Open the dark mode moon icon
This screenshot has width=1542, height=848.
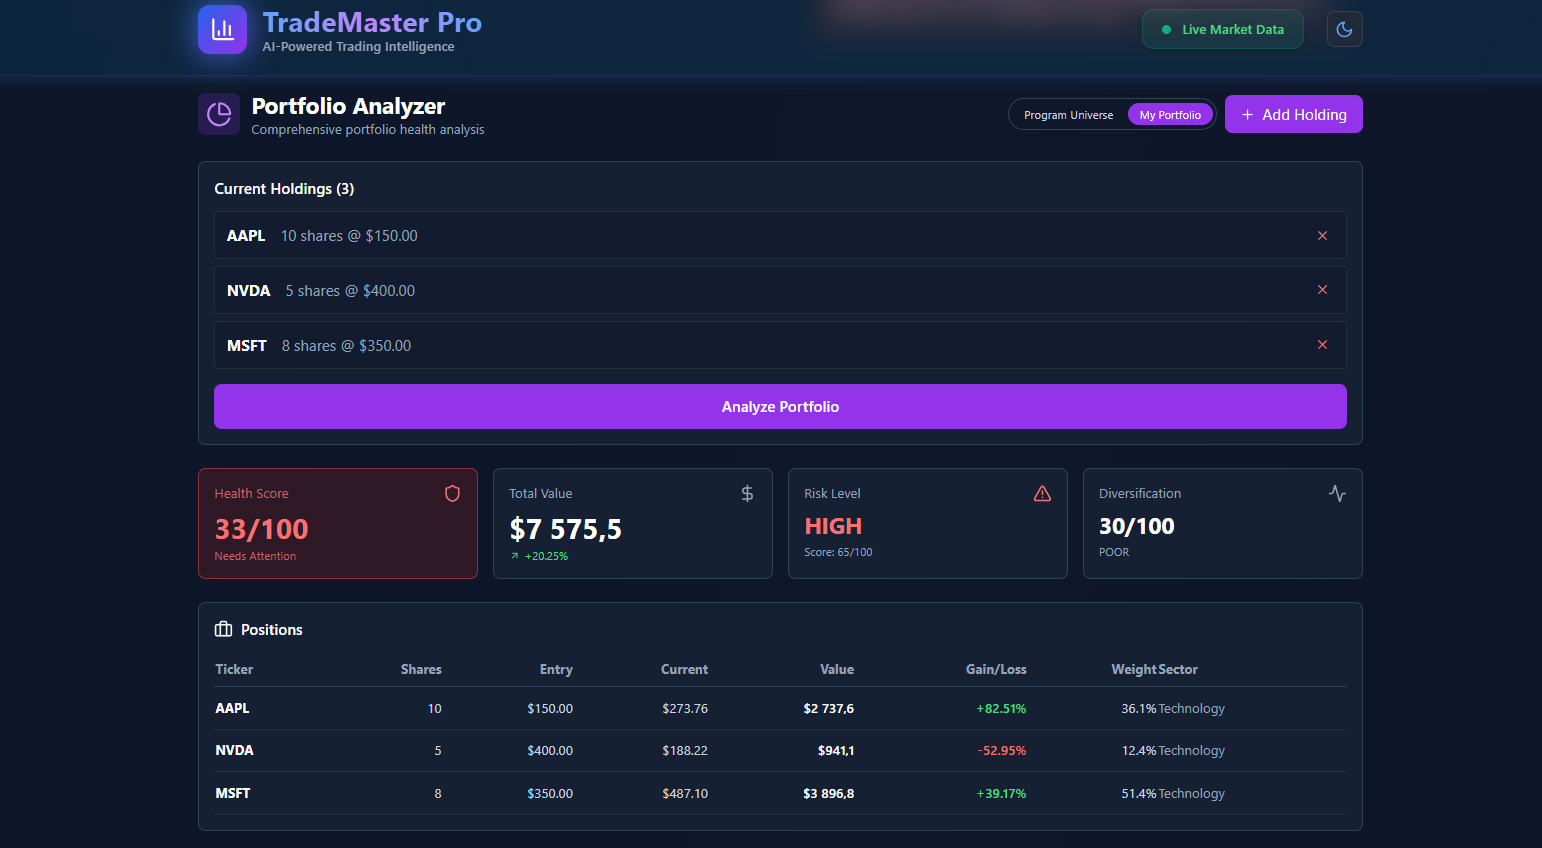(x=1344, y=29)
